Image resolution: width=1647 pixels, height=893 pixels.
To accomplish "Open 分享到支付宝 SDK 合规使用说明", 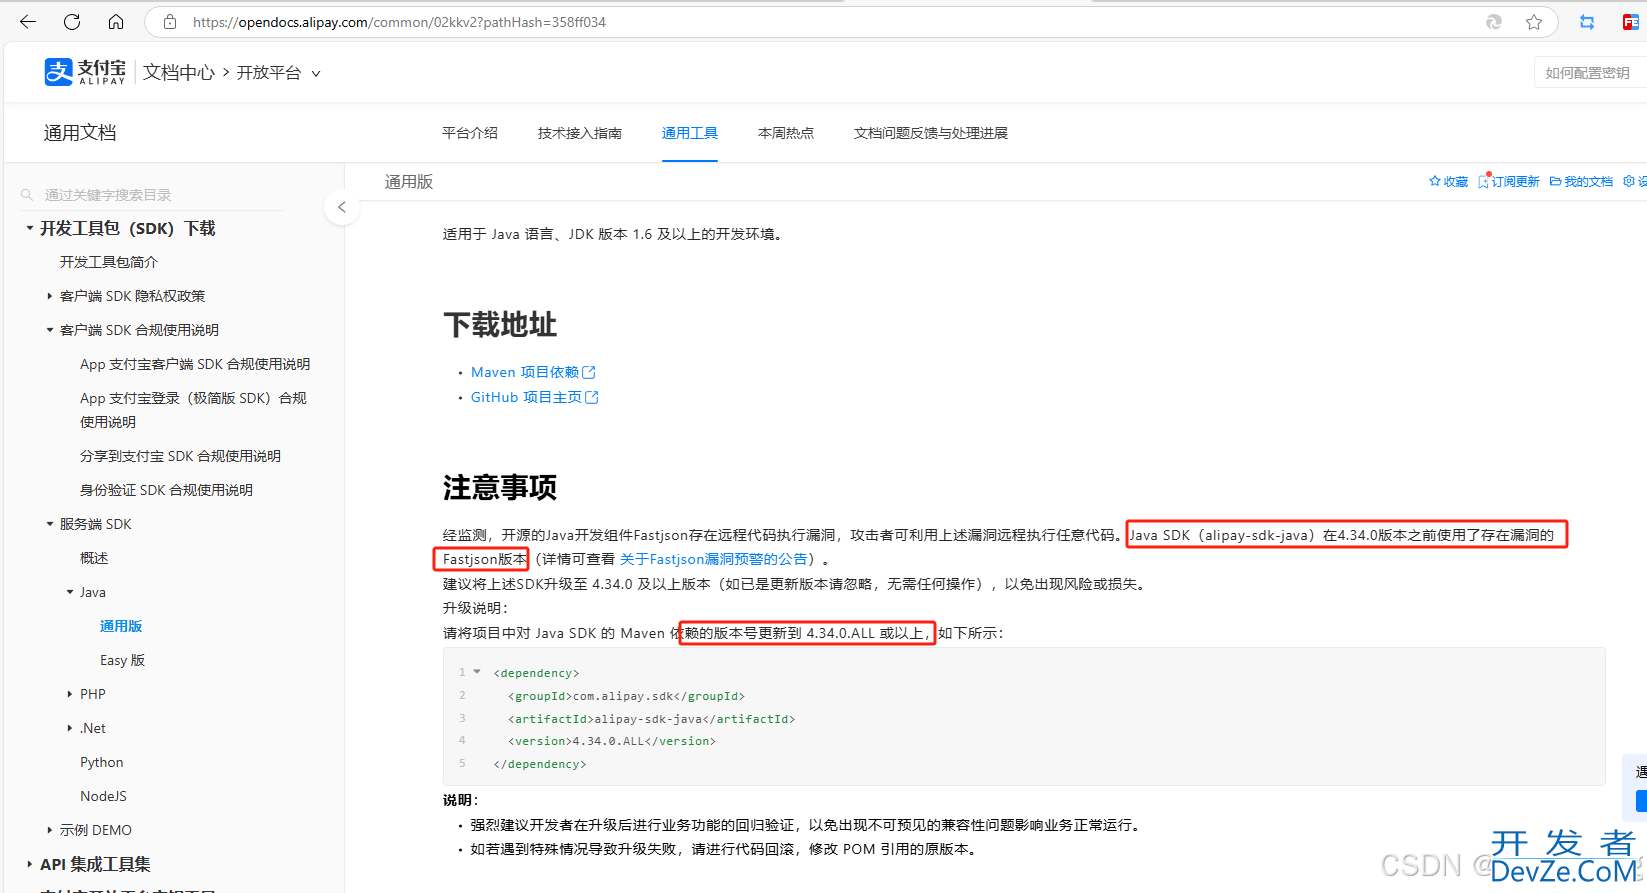I will coord(180,456).
